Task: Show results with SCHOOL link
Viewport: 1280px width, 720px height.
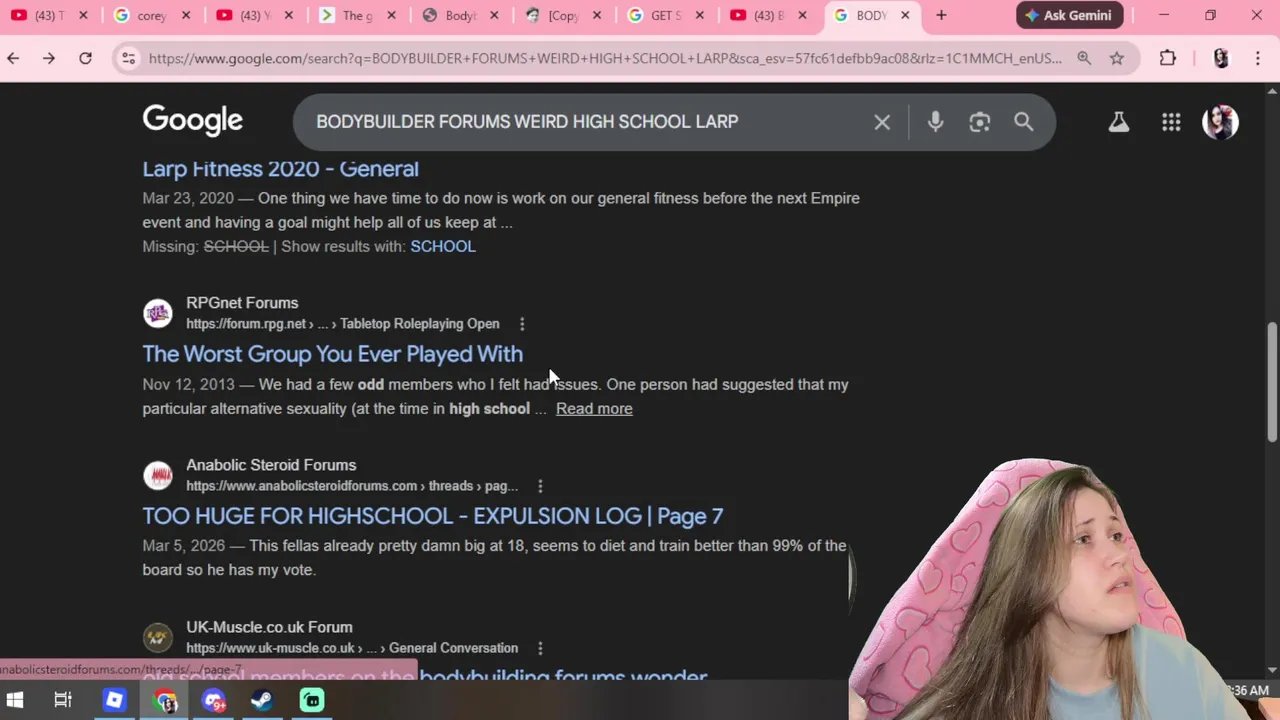Action: 443,246
